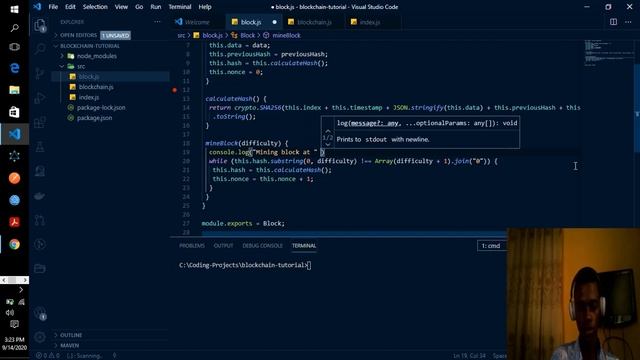This screenshot has width=640, height=360.
Task: Switch to the Problems panel tab
Action: pos(192,246)
